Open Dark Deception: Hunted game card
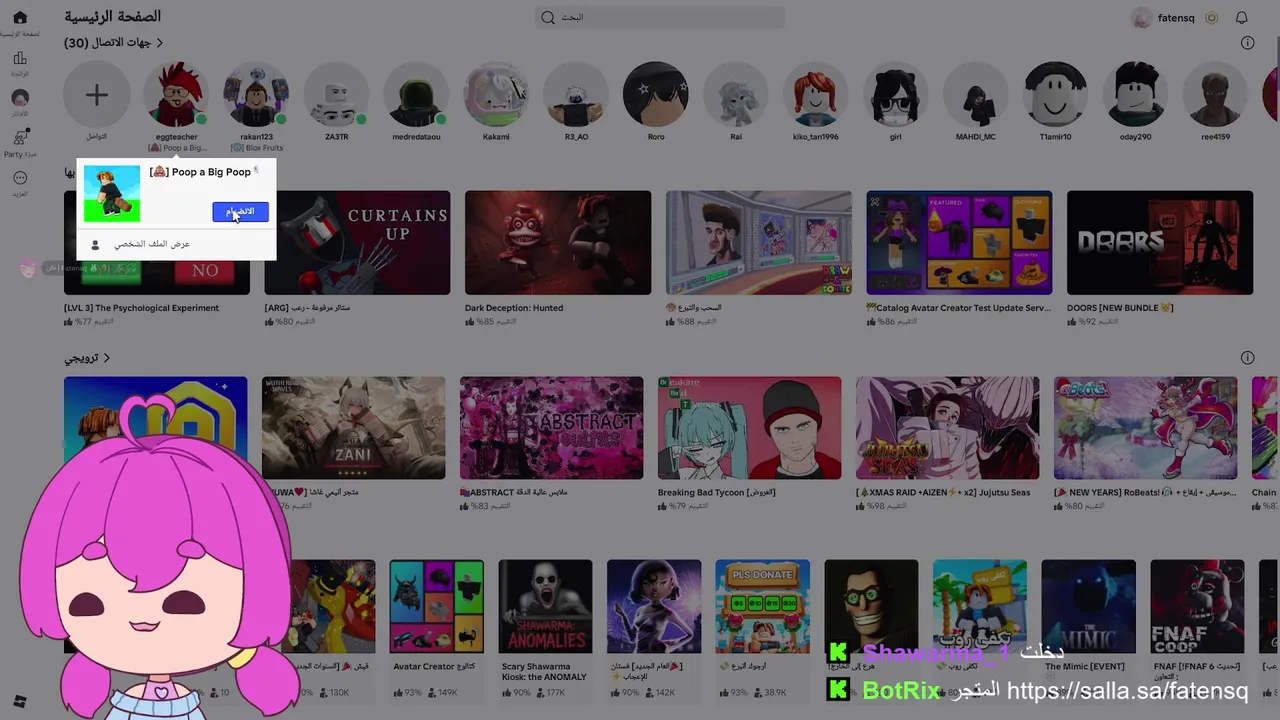Viewport: 1280px width, 720px height. pyautogui.click(x=558, y=243)
